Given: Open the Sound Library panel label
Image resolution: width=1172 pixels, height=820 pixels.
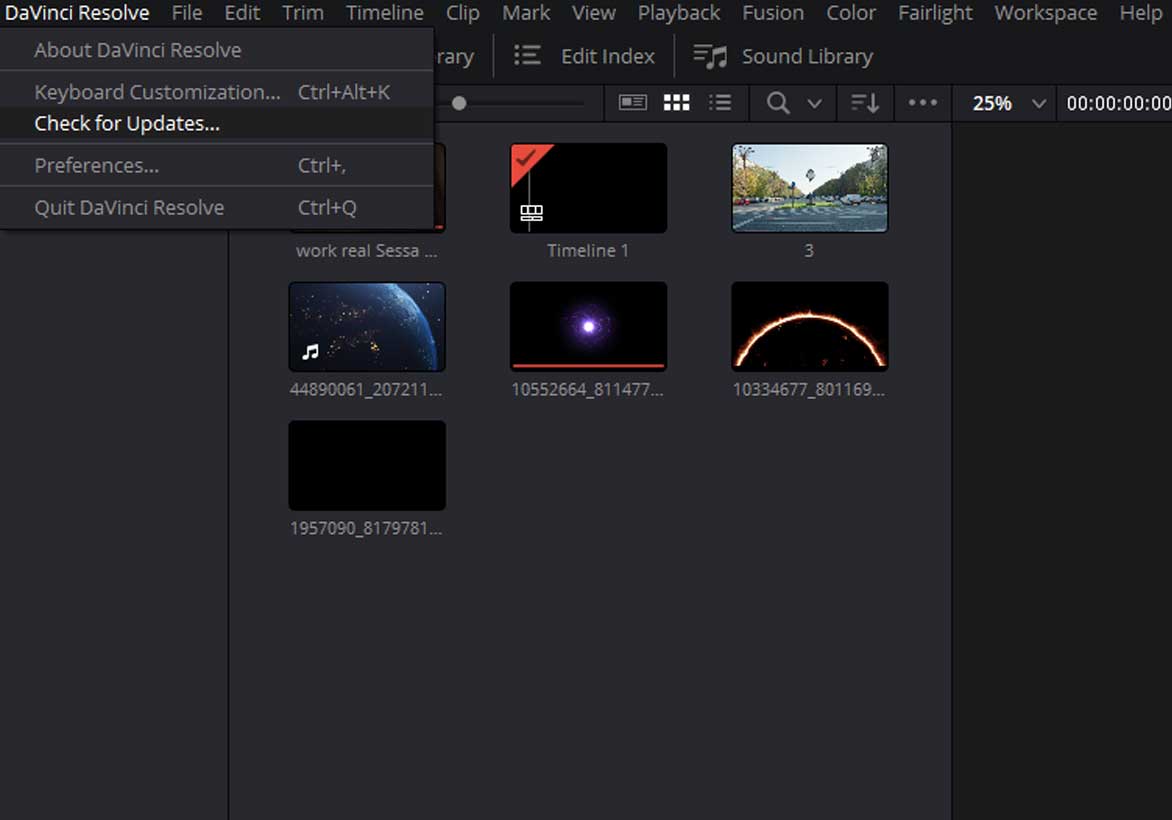Looking at the screenshot, I should click(x=807, y=56).
